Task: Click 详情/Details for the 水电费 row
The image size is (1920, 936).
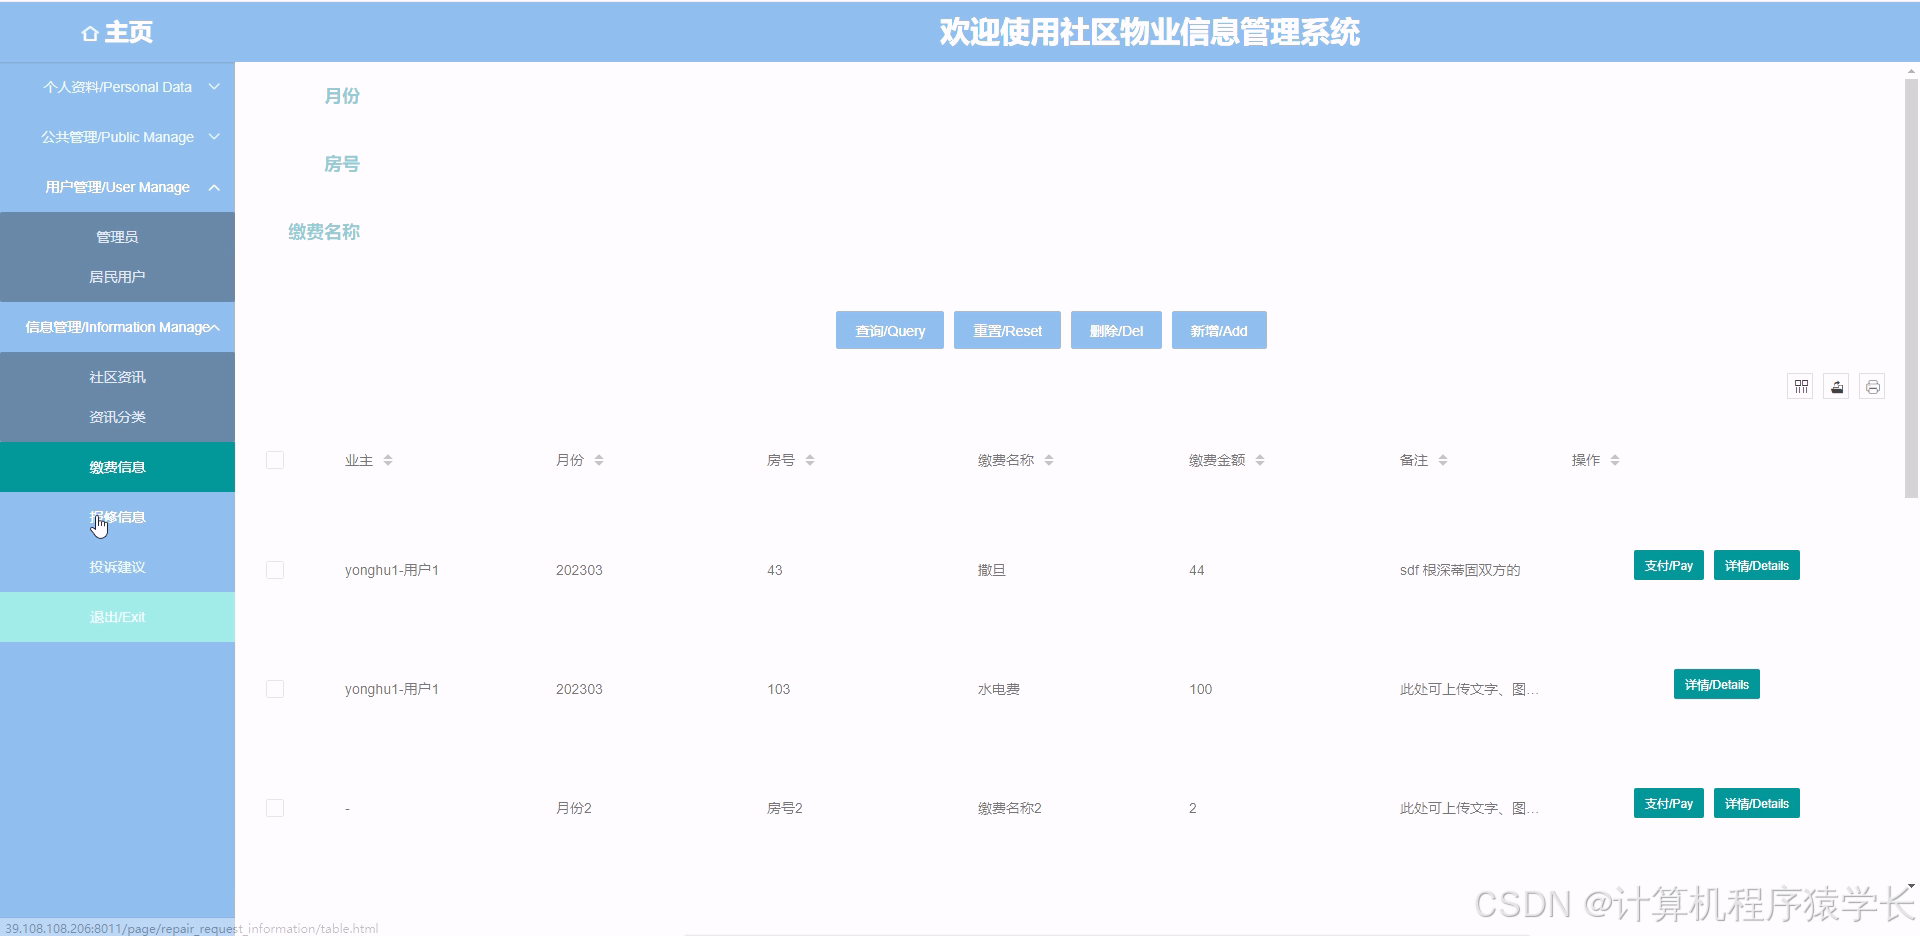Action: pyautogui.click(x=1717, y=684)
